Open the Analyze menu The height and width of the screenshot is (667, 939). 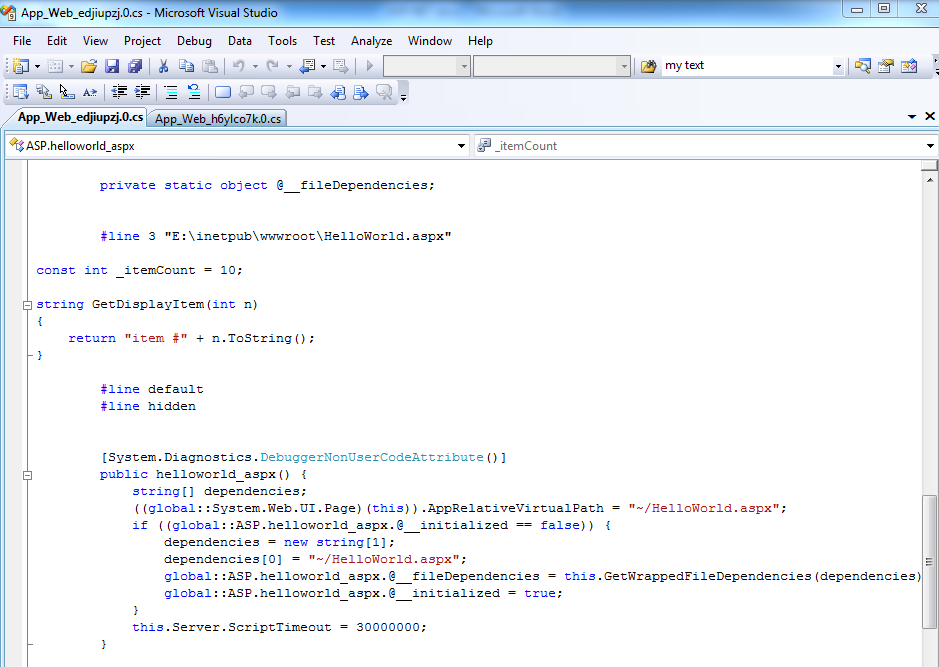(371, 41)
